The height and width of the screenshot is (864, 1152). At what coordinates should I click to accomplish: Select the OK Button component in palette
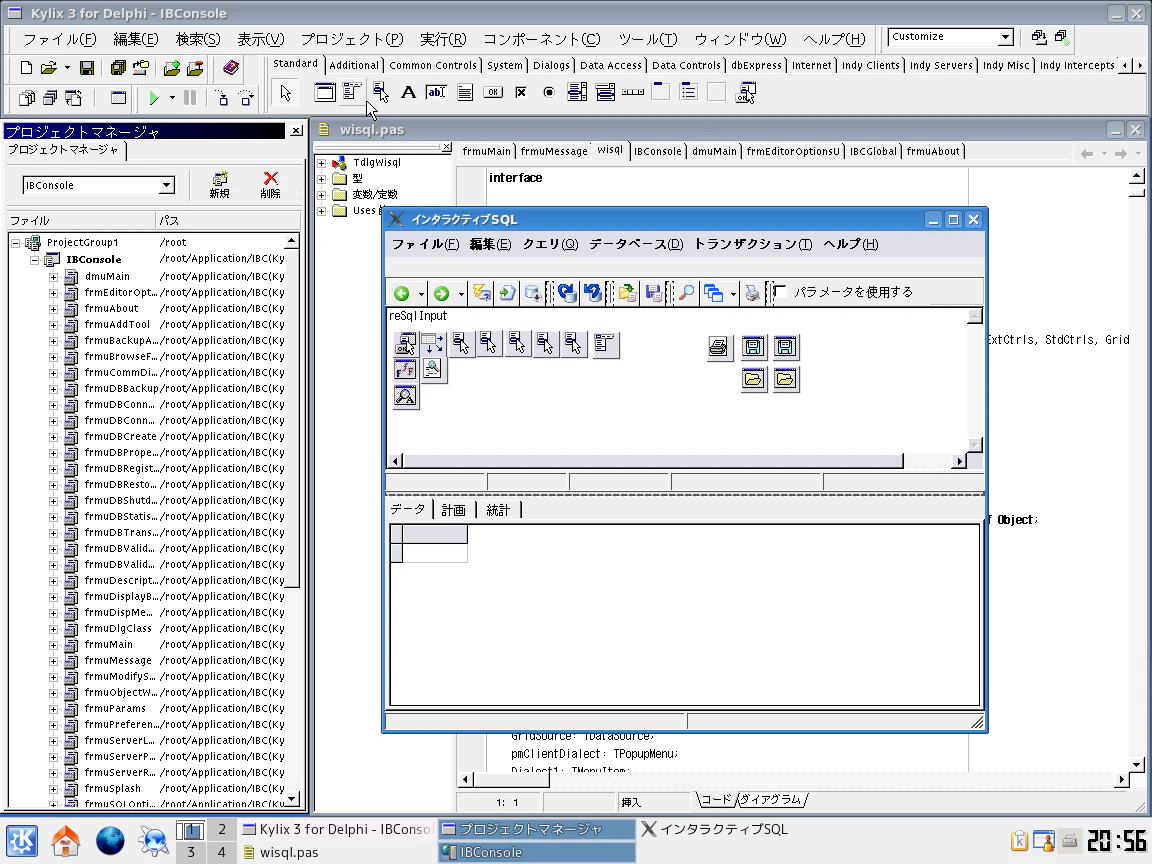(x=493, y=93)
